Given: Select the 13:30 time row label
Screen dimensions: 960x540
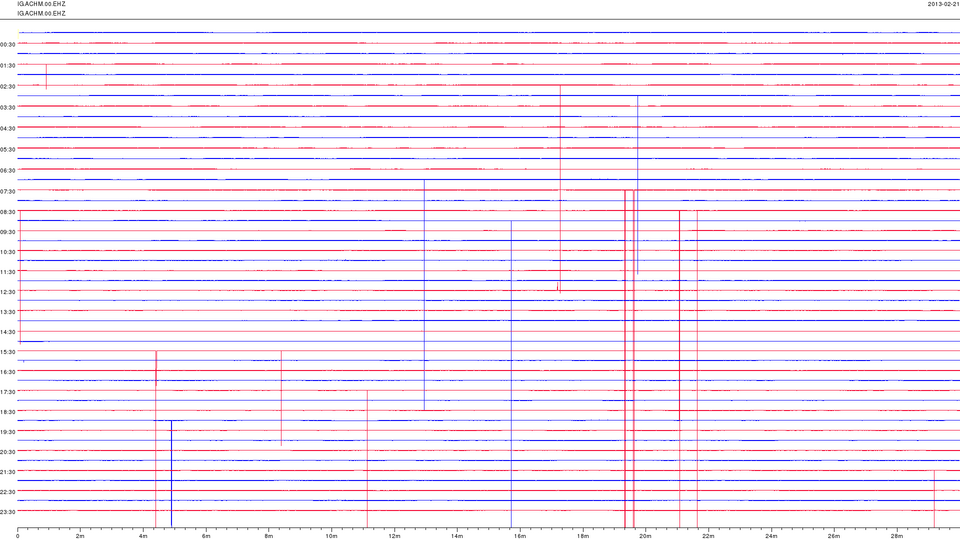Looking at the screenshot, I should [x=8, y=312].
